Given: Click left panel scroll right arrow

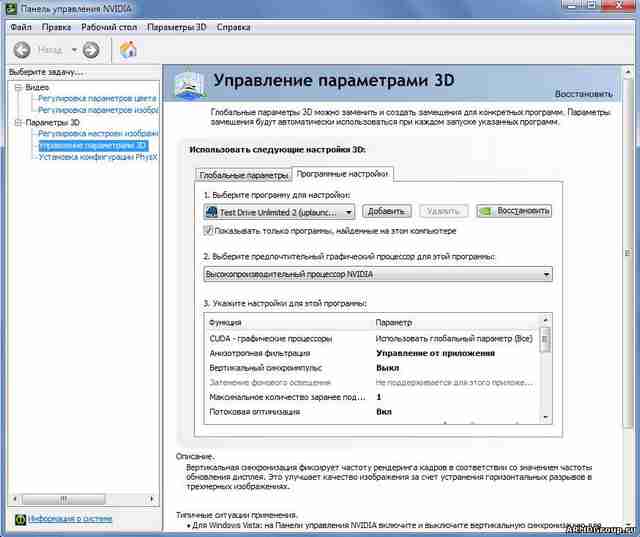Looking at the screenshot, I should (x=151, y=499).
